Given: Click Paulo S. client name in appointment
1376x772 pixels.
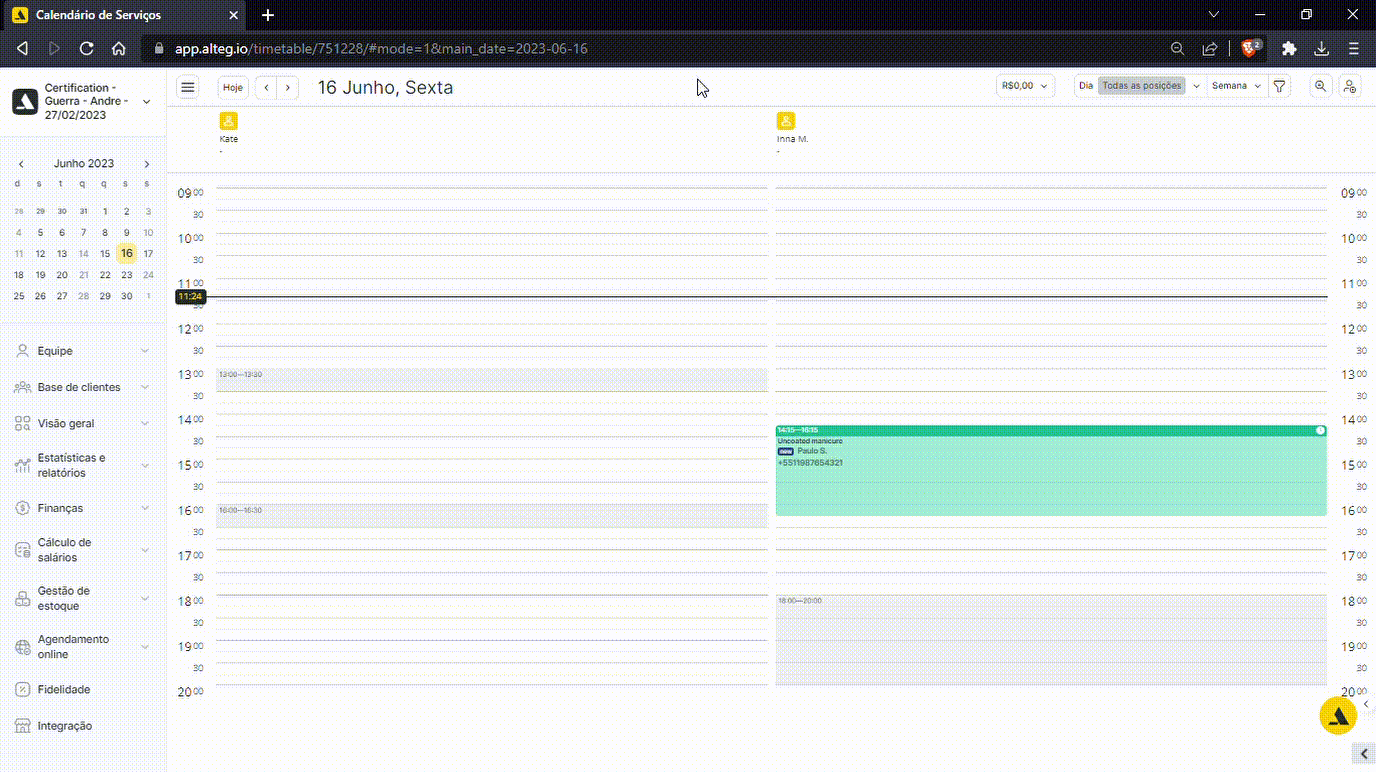Looking at the screenshot, I should (x=812, y=452).
